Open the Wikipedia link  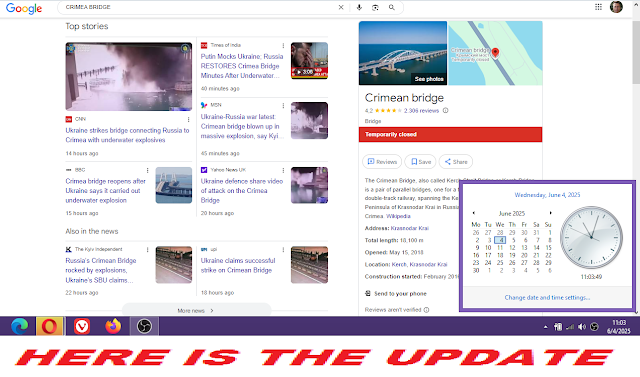398,216
